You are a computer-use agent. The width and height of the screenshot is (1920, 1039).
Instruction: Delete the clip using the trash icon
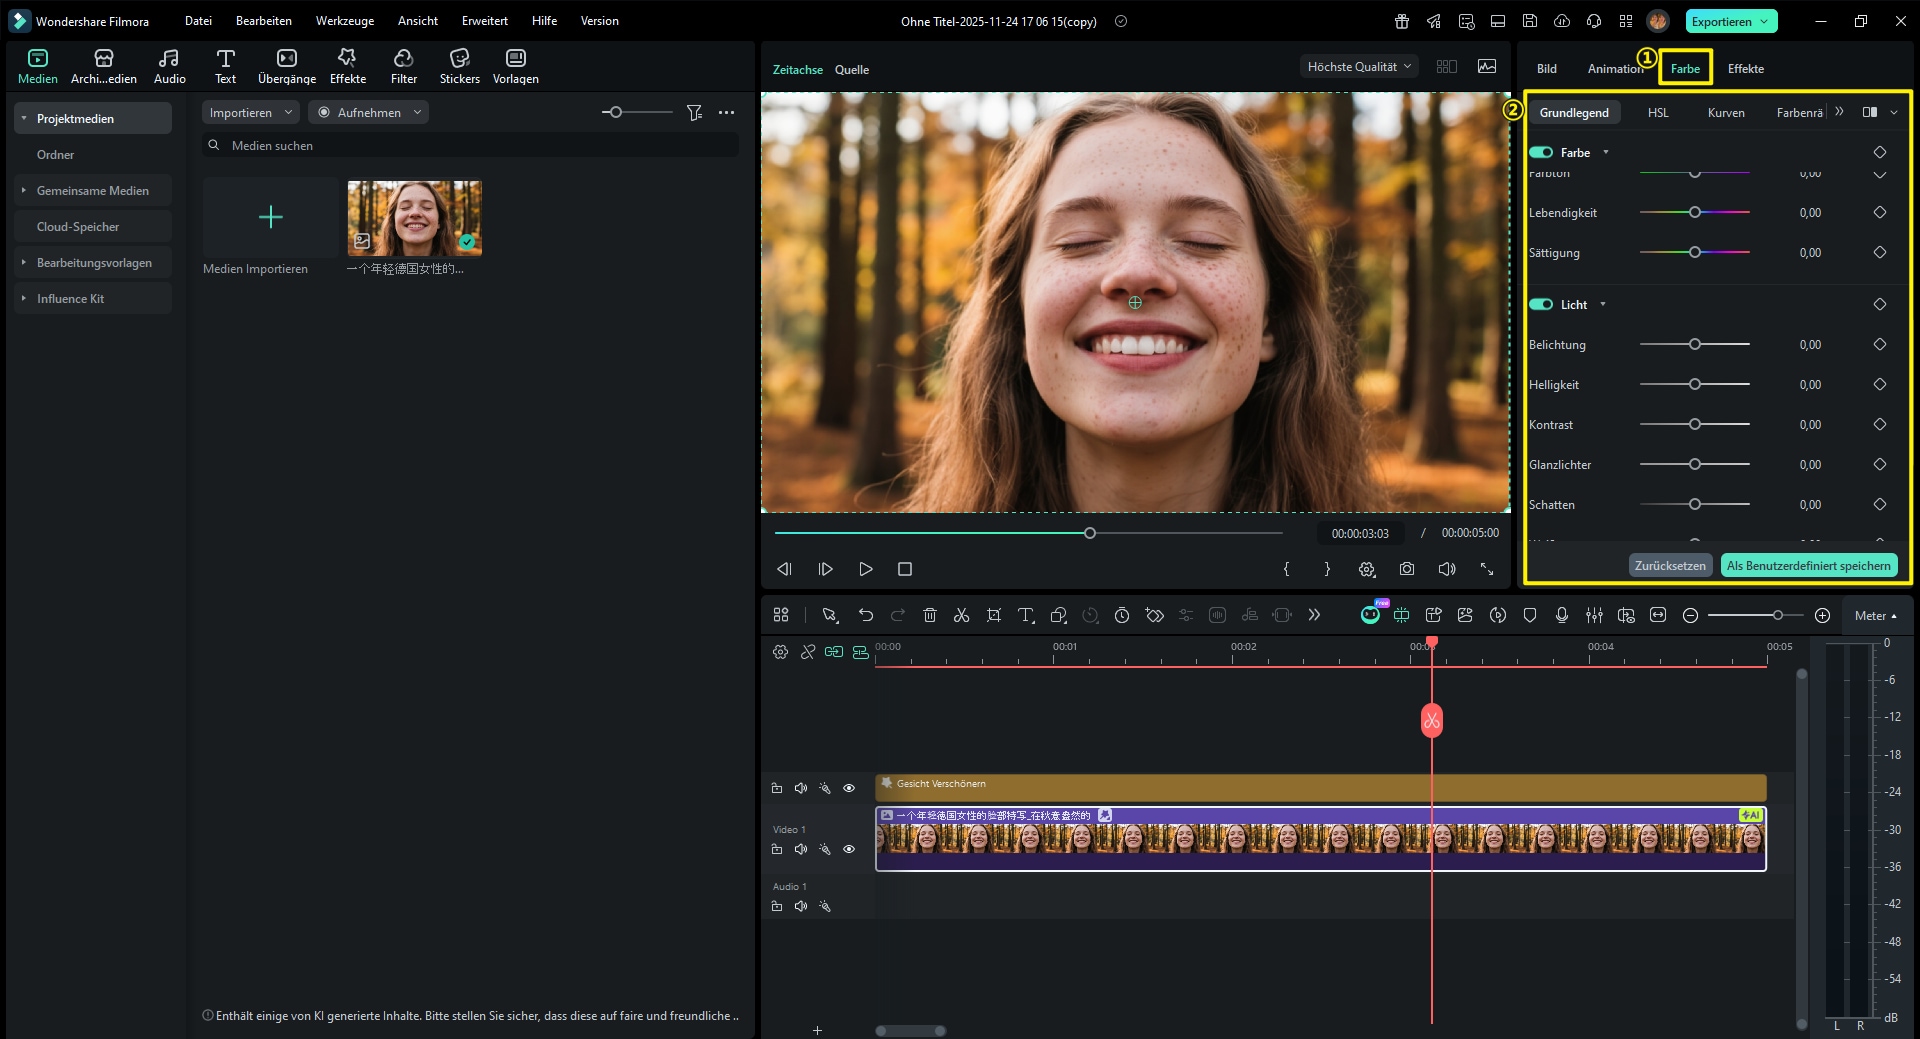coord(929,615)
